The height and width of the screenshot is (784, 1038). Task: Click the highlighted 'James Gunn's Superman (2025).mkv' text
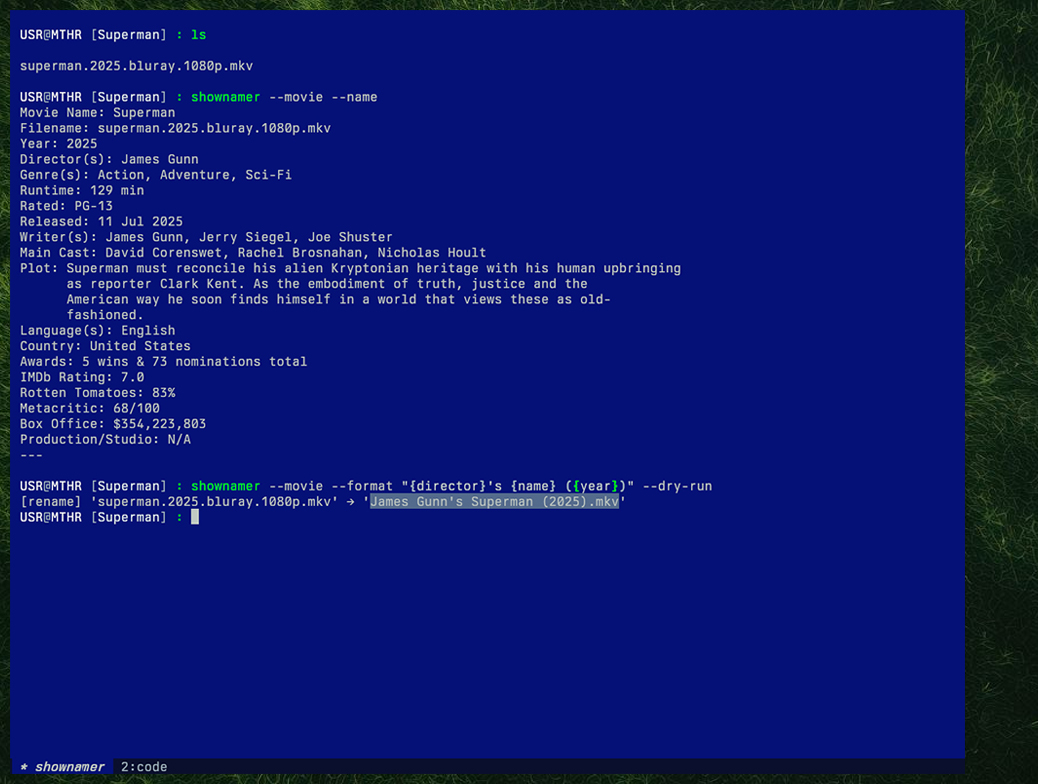point(495,502)
